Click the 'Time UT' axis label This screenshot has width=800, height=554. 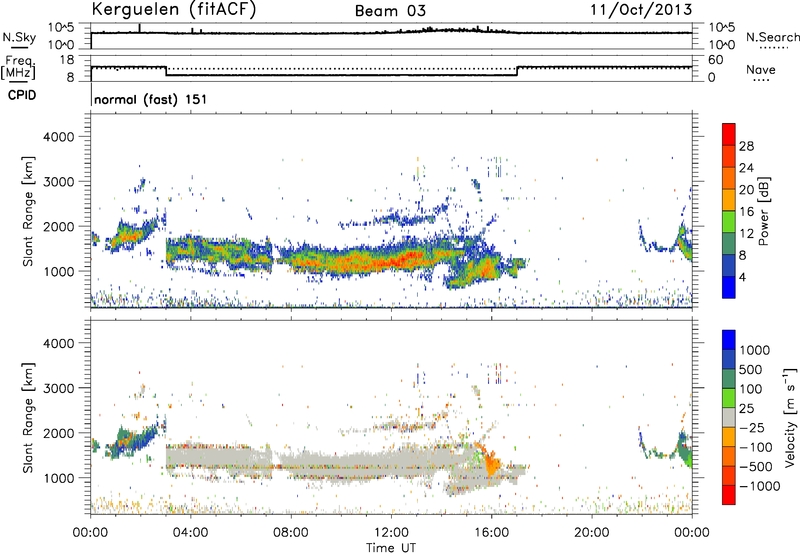391,548
